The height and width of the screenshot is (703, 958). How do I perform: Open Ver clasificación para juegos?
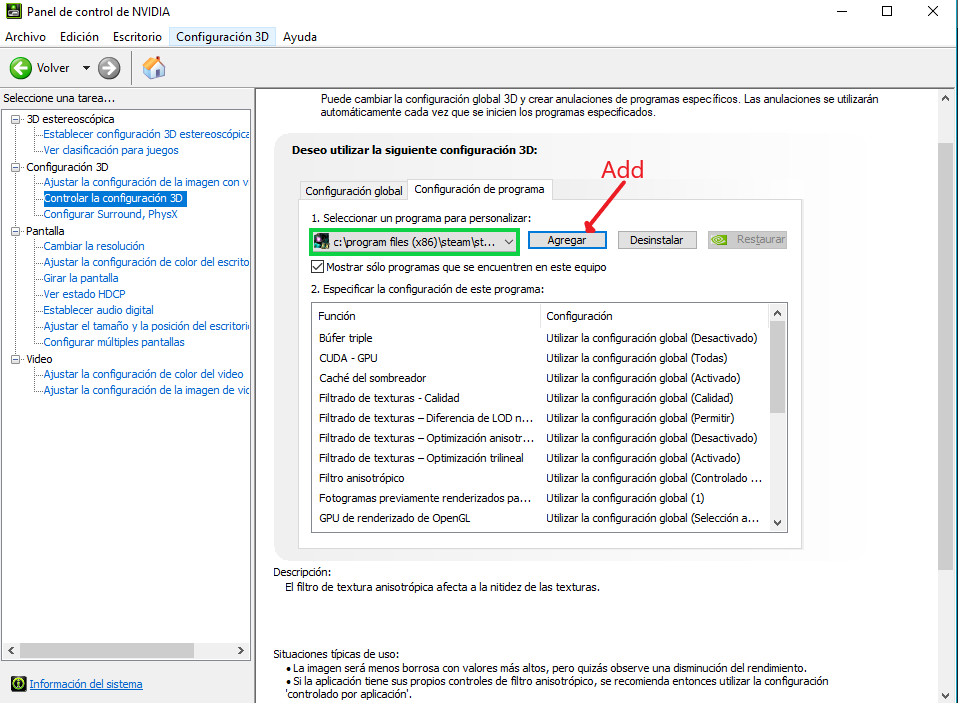coord(111,150)
